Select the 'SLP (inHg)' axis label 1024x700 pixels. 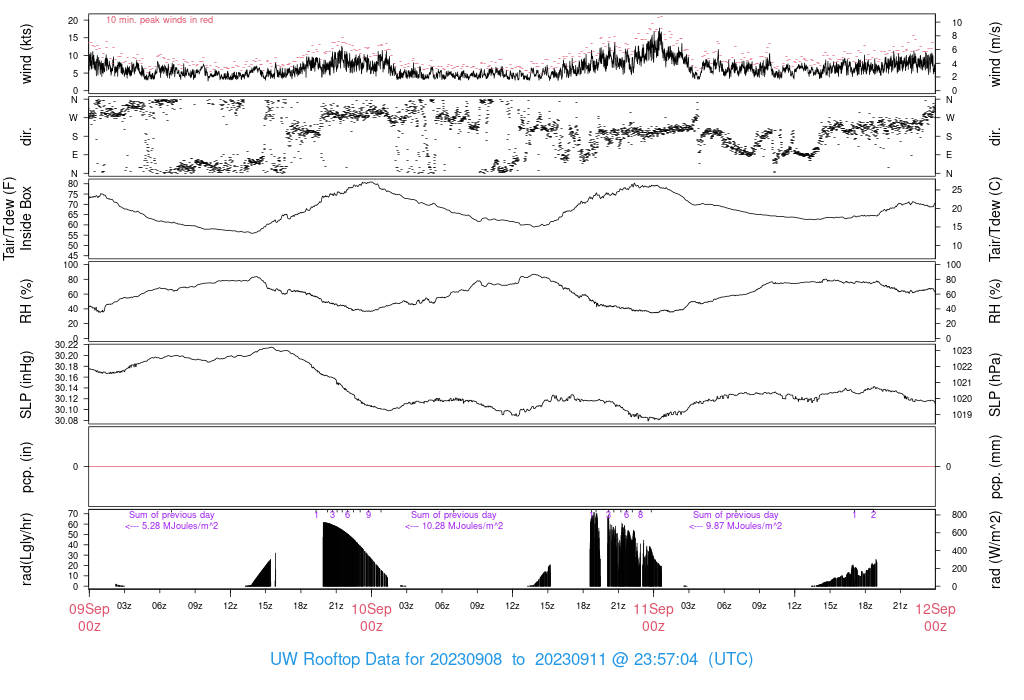tap(26, 385)
